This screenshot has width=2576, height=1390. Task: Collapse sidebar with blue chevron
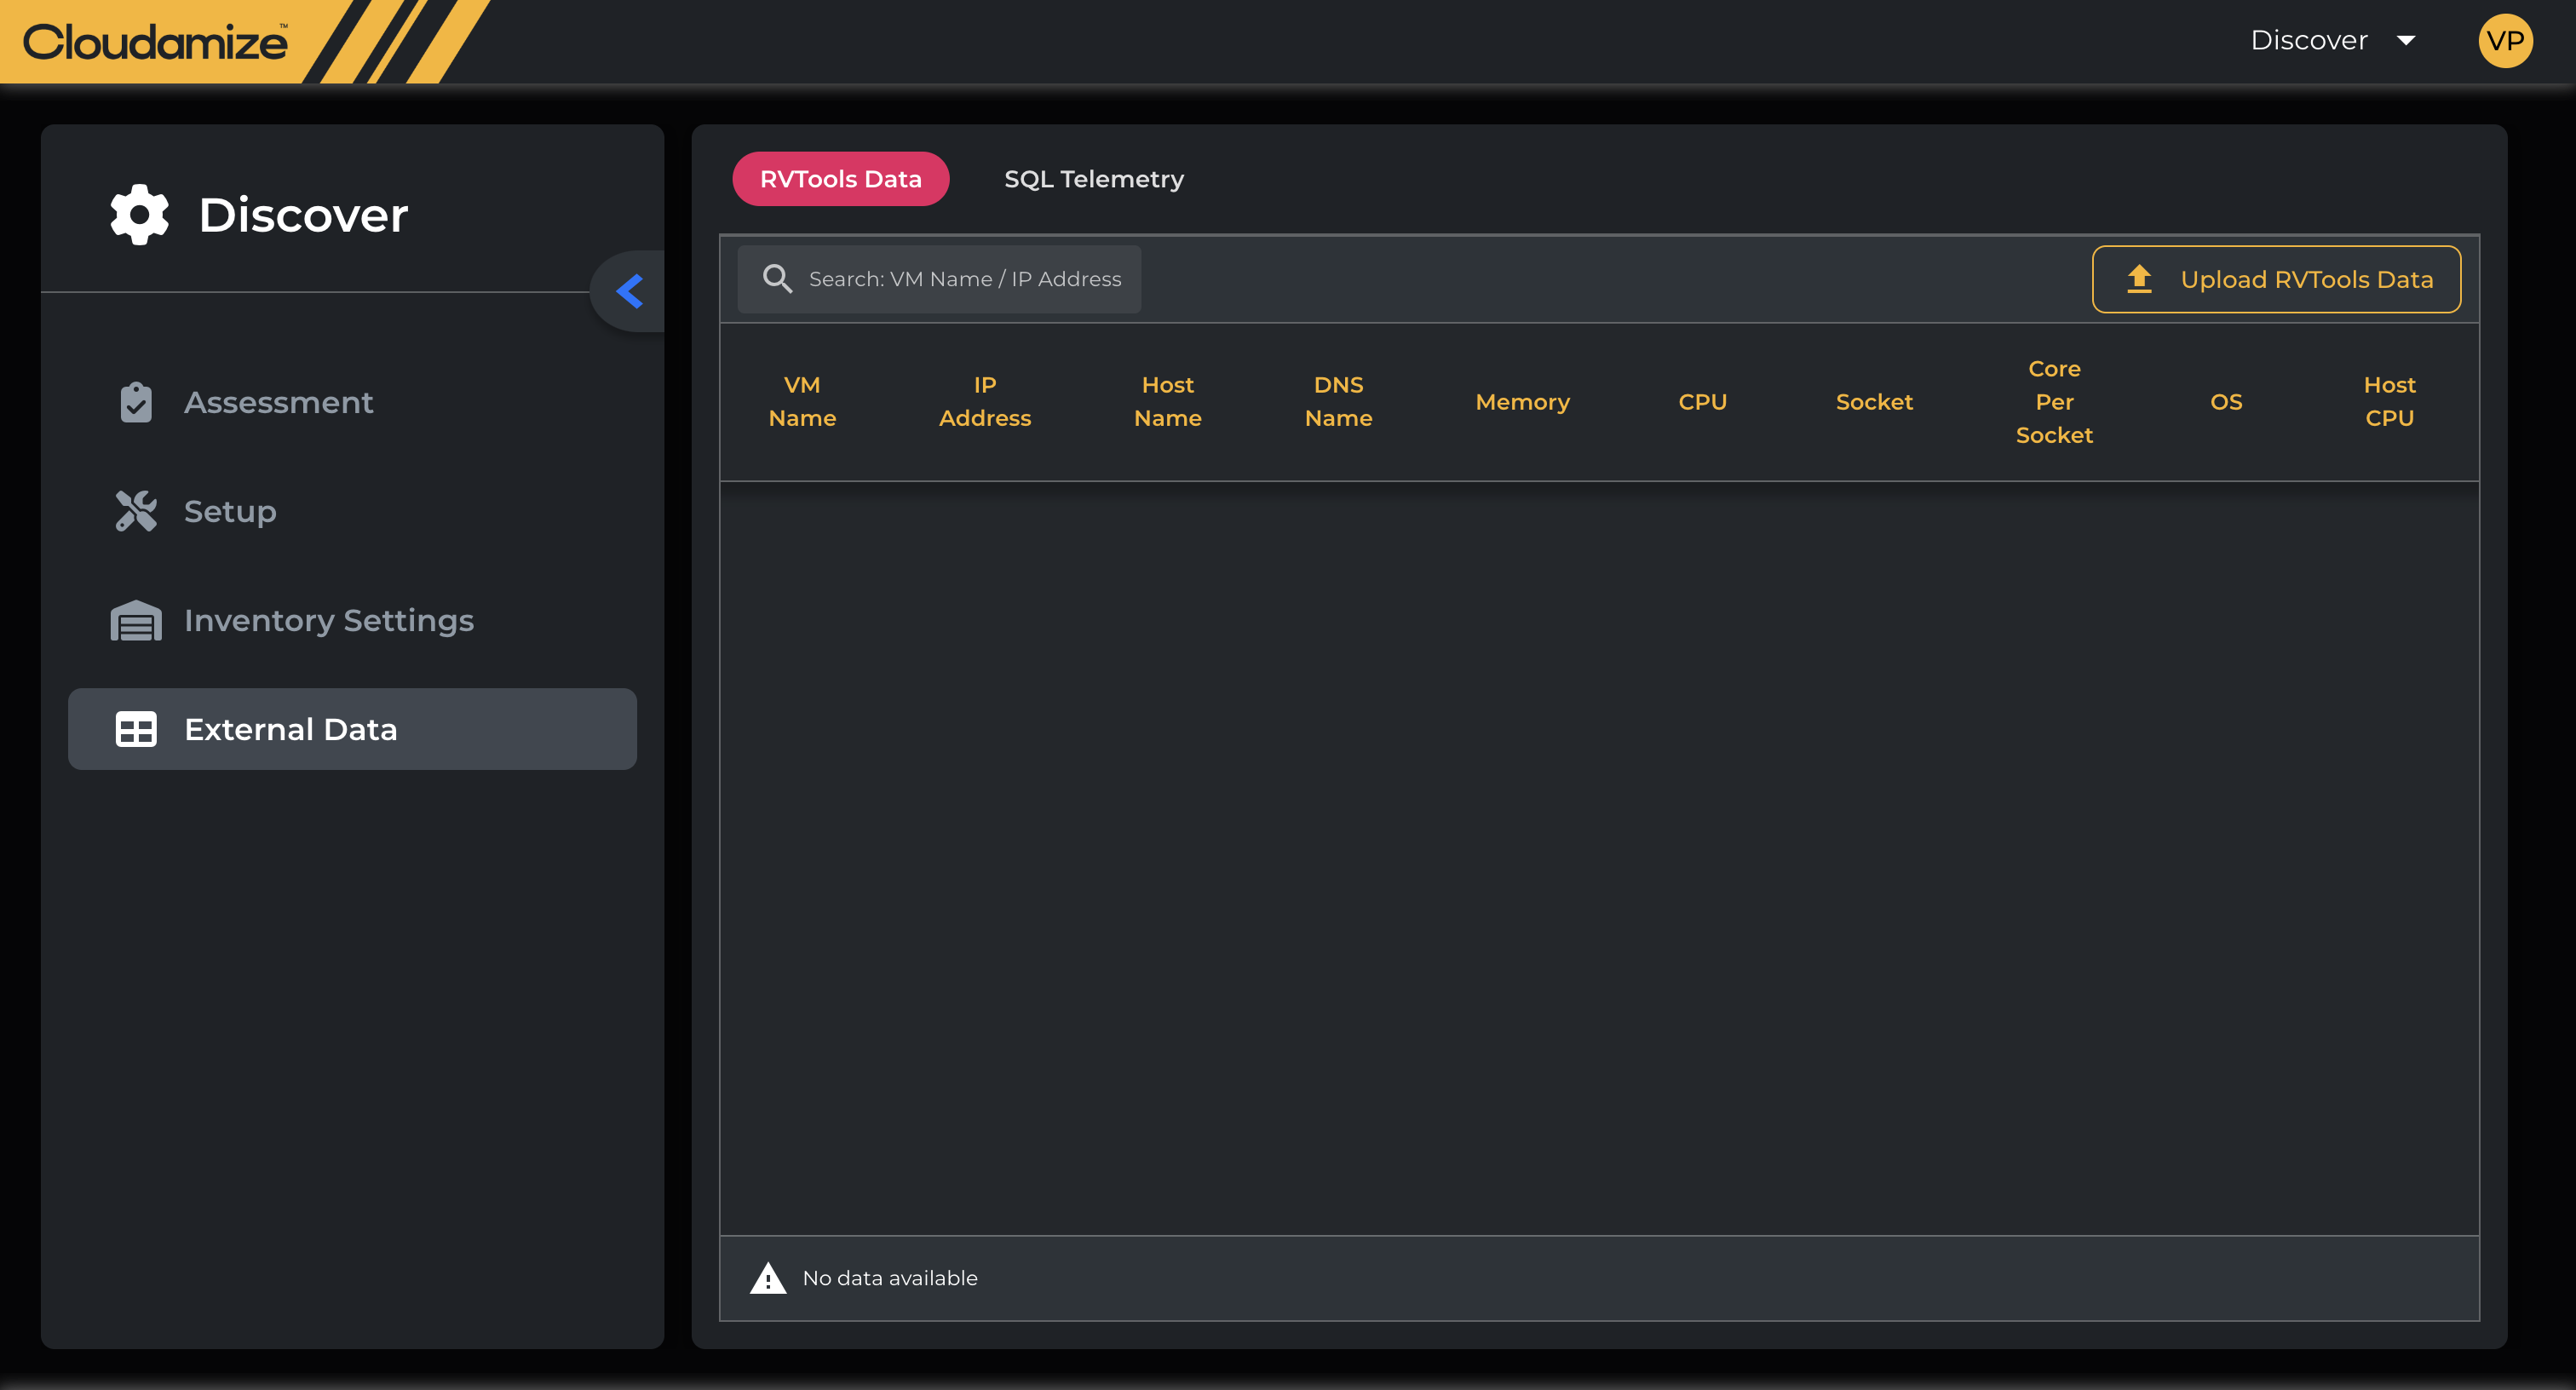tap(629, 291)
